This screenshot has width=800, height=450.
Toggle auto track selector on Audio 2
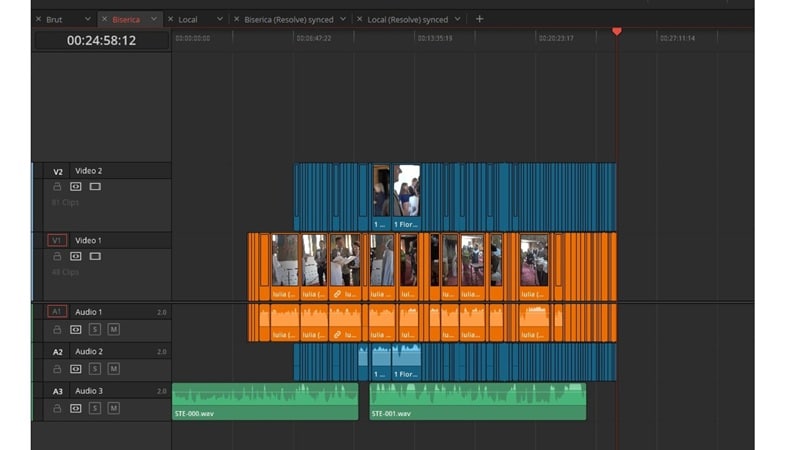pos(76,369)
